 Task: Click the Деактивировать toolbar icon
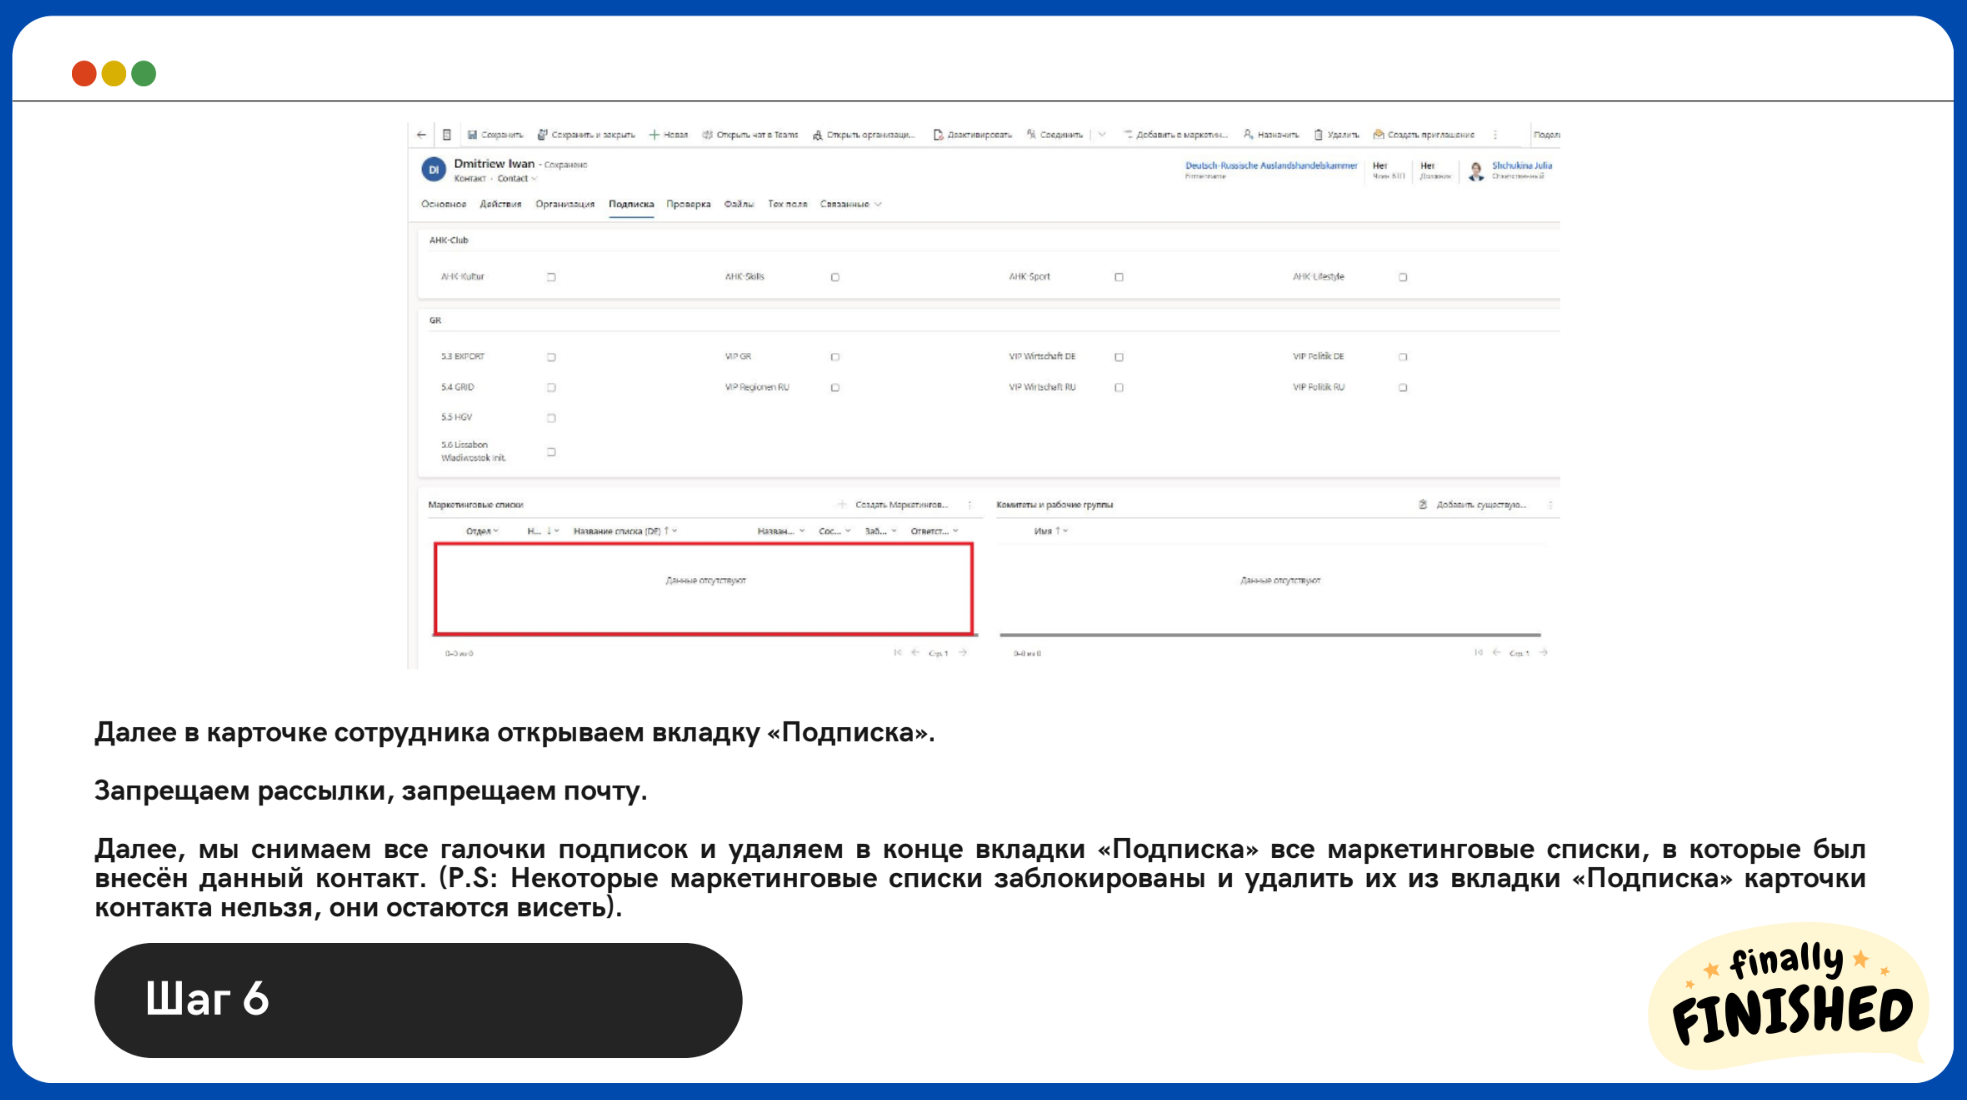(x=938, y=135)
